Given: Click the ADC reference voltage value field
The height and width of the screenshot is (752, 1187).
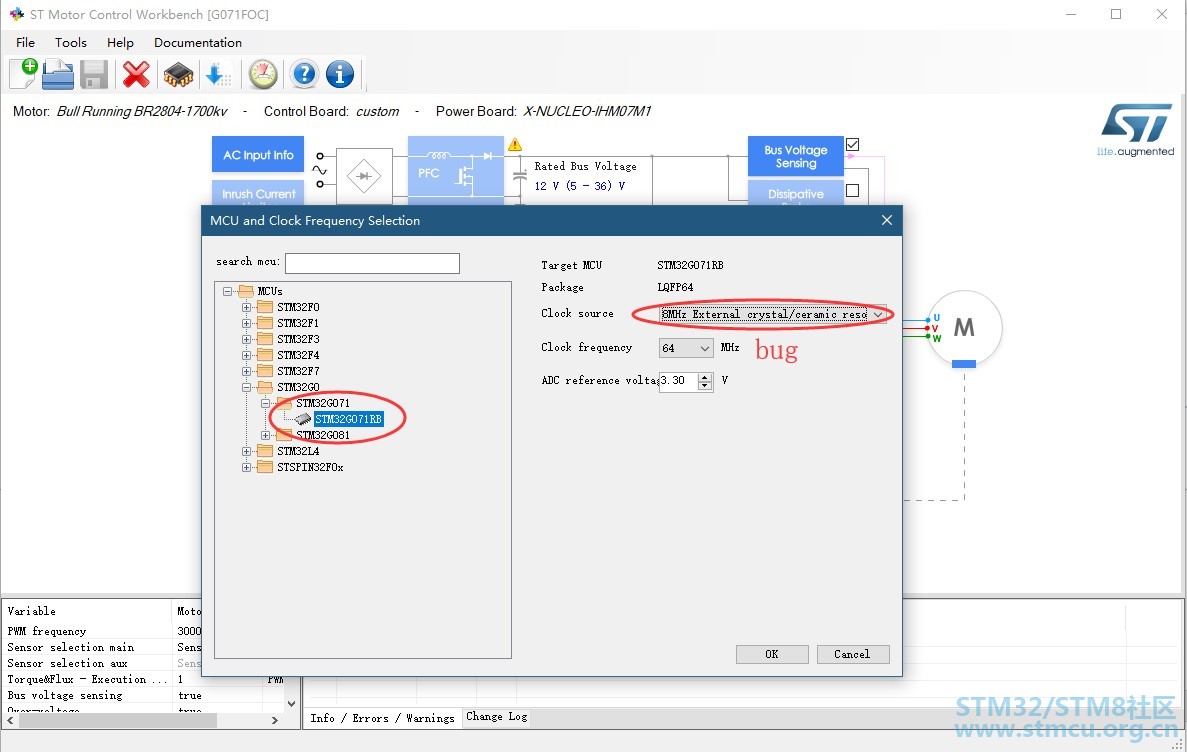Looking at the screenshot, I should pos(678,381).
